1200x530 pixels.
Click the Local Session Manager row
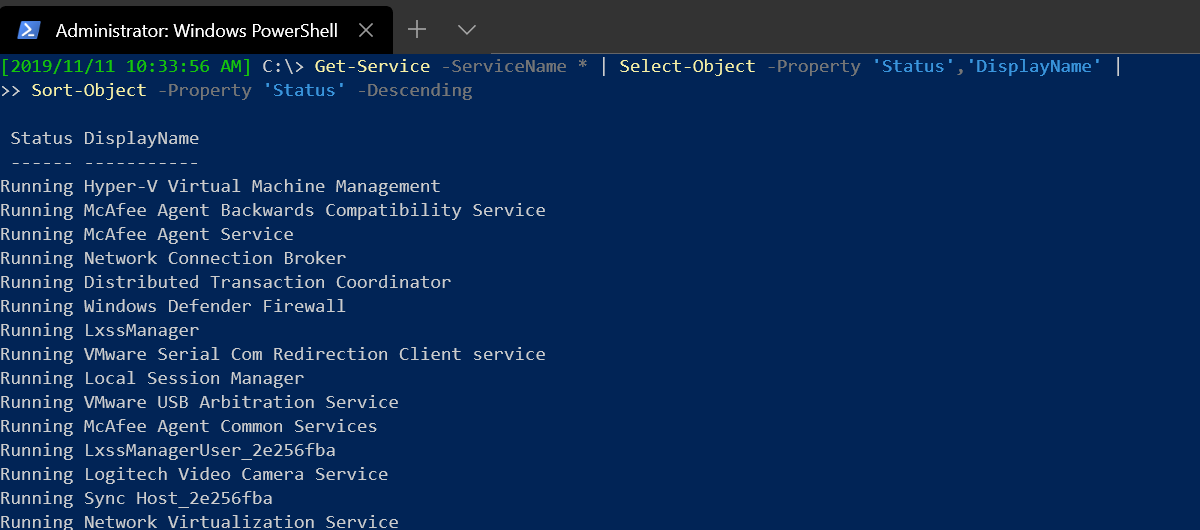click(x=152, y=378)
